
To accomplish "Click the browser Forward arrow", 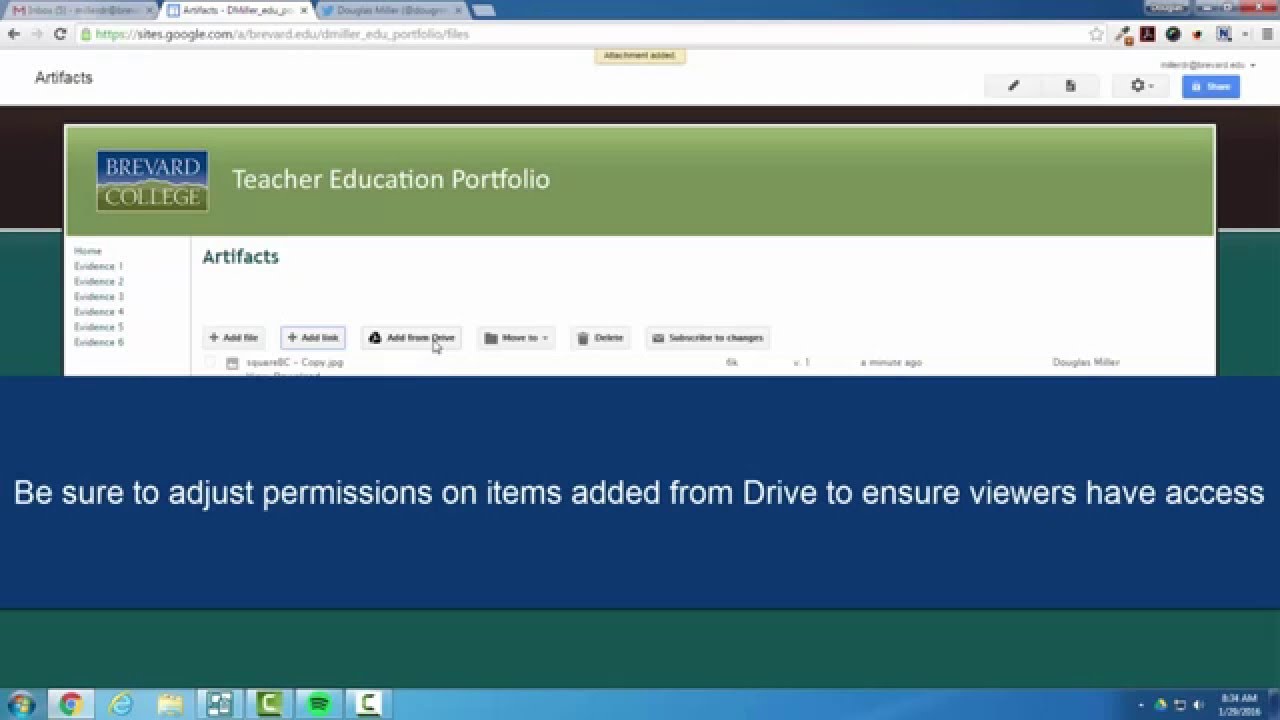I will click(x=37, y=33).
